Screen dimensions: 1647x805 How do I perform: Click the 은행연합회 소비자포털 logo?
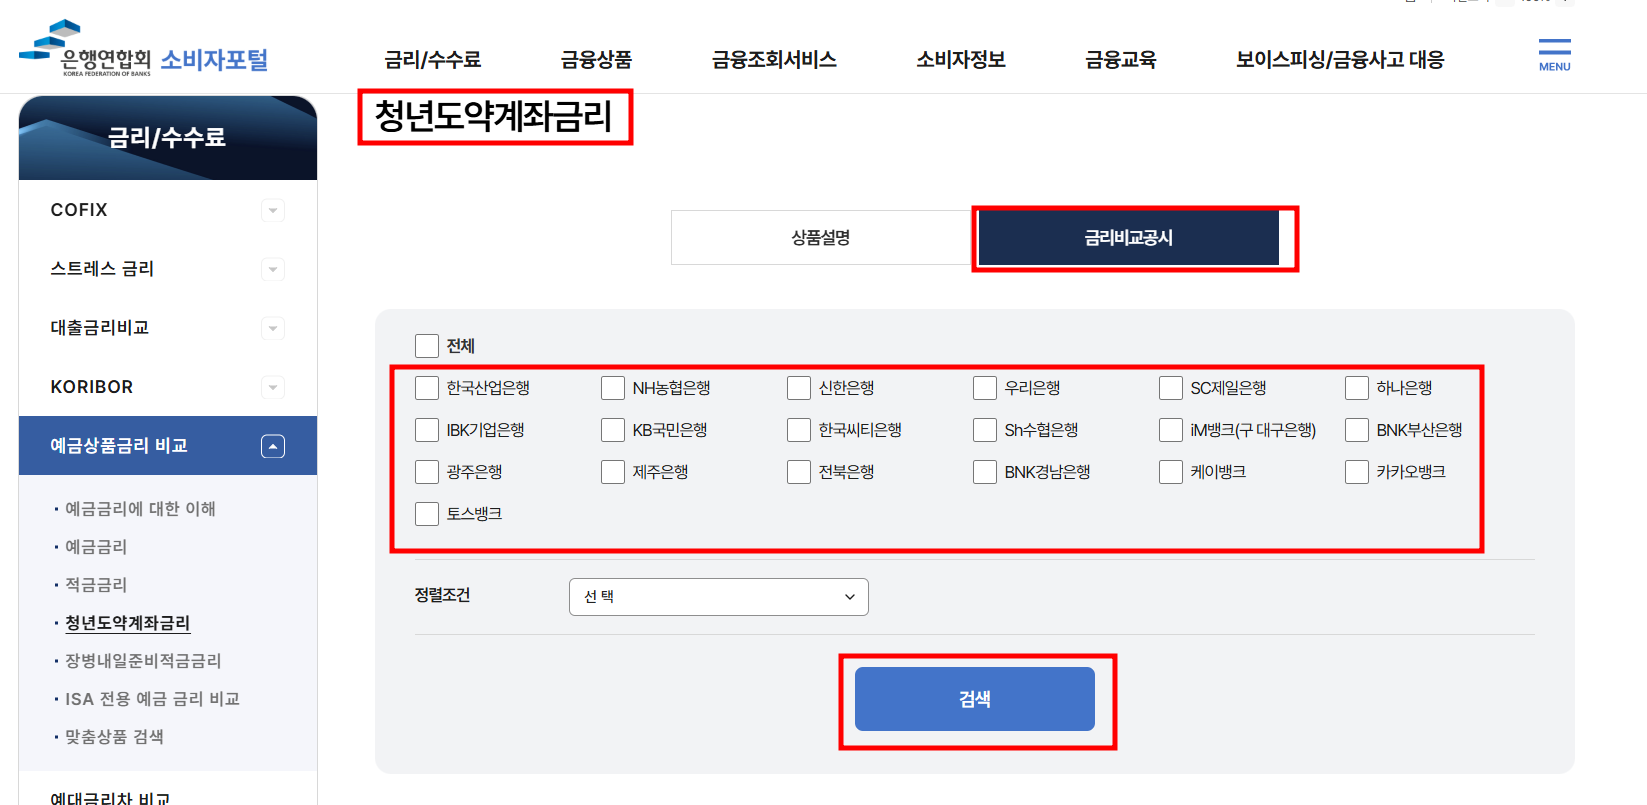pyautogui.click(x=144, y=48)
